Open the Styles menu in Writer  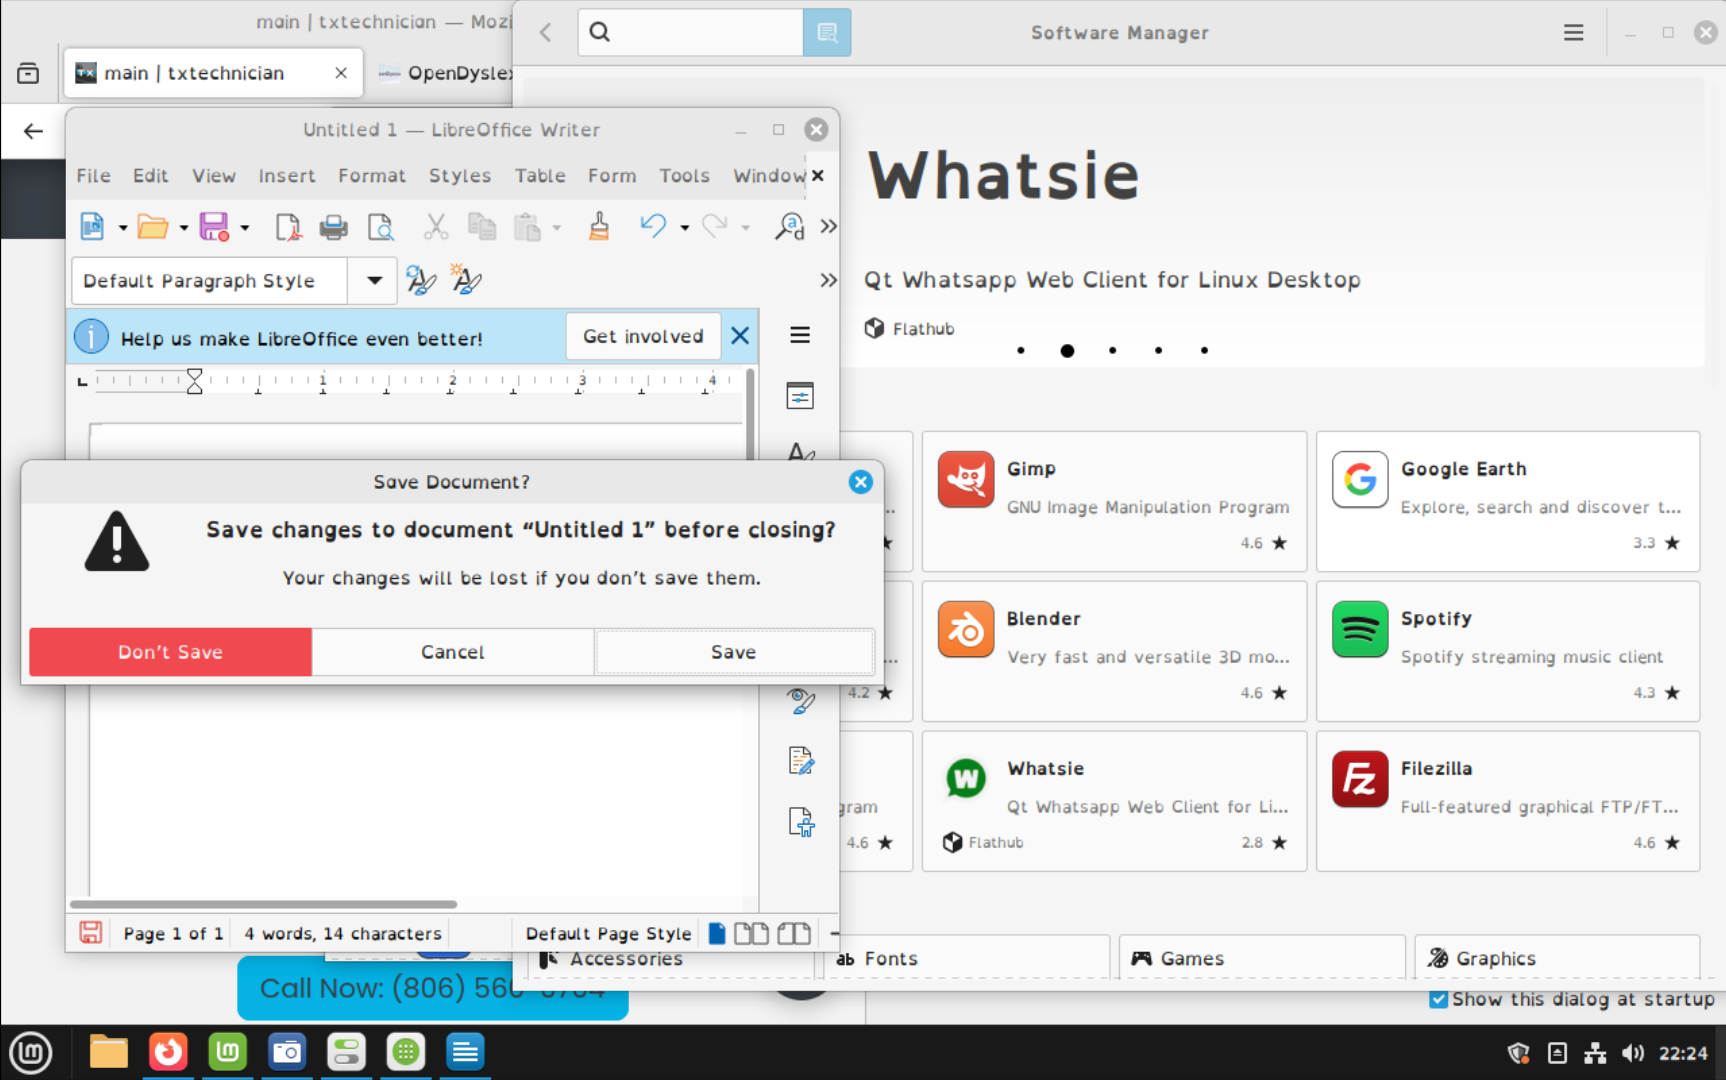point(460,176)
